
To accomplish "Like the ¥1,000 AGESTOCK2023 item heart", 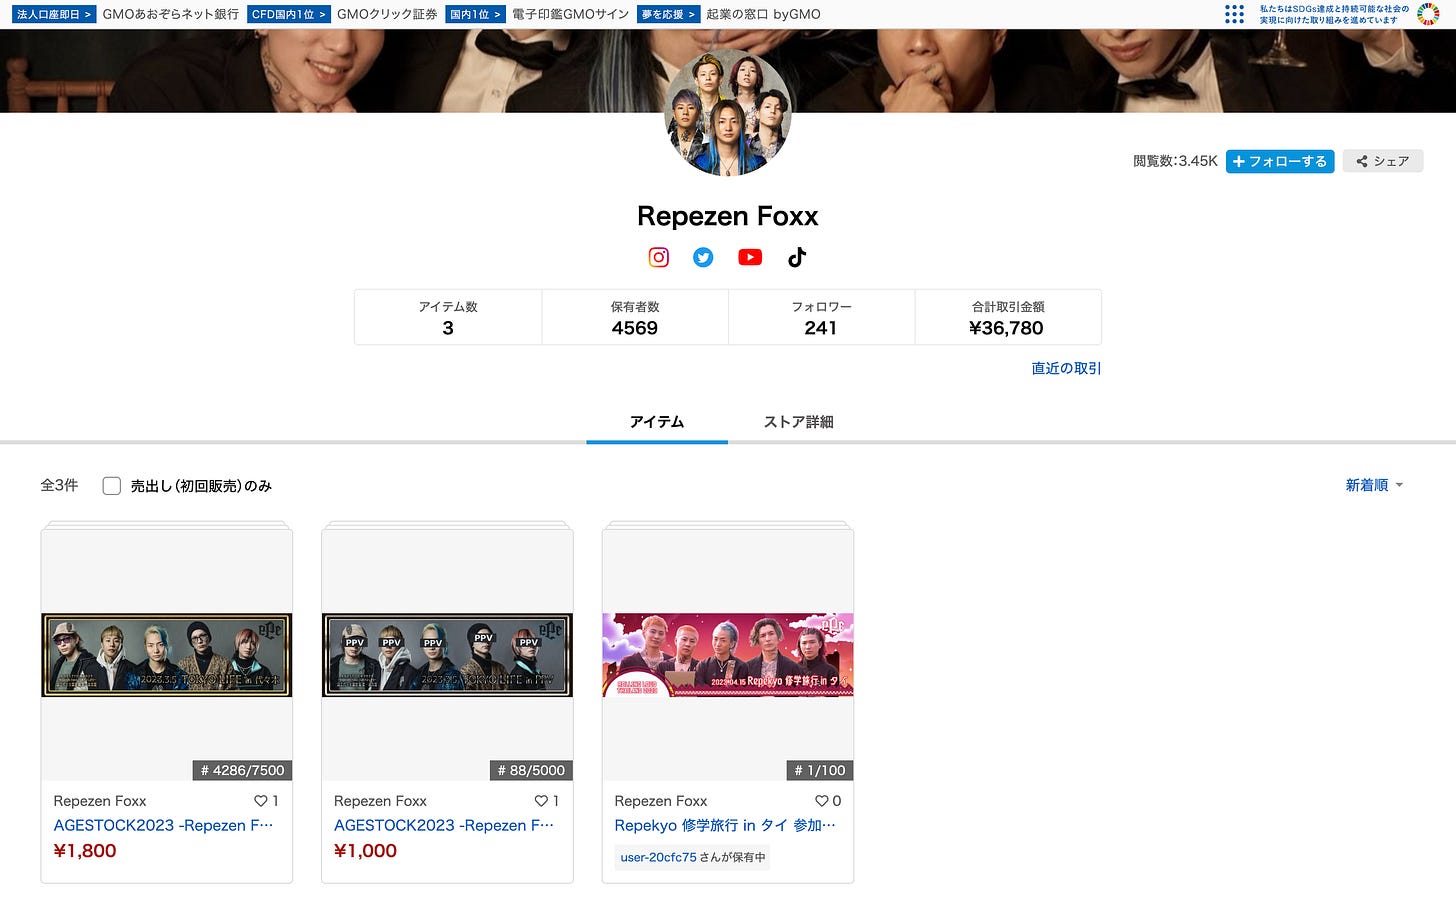I will tap(541, 801).
